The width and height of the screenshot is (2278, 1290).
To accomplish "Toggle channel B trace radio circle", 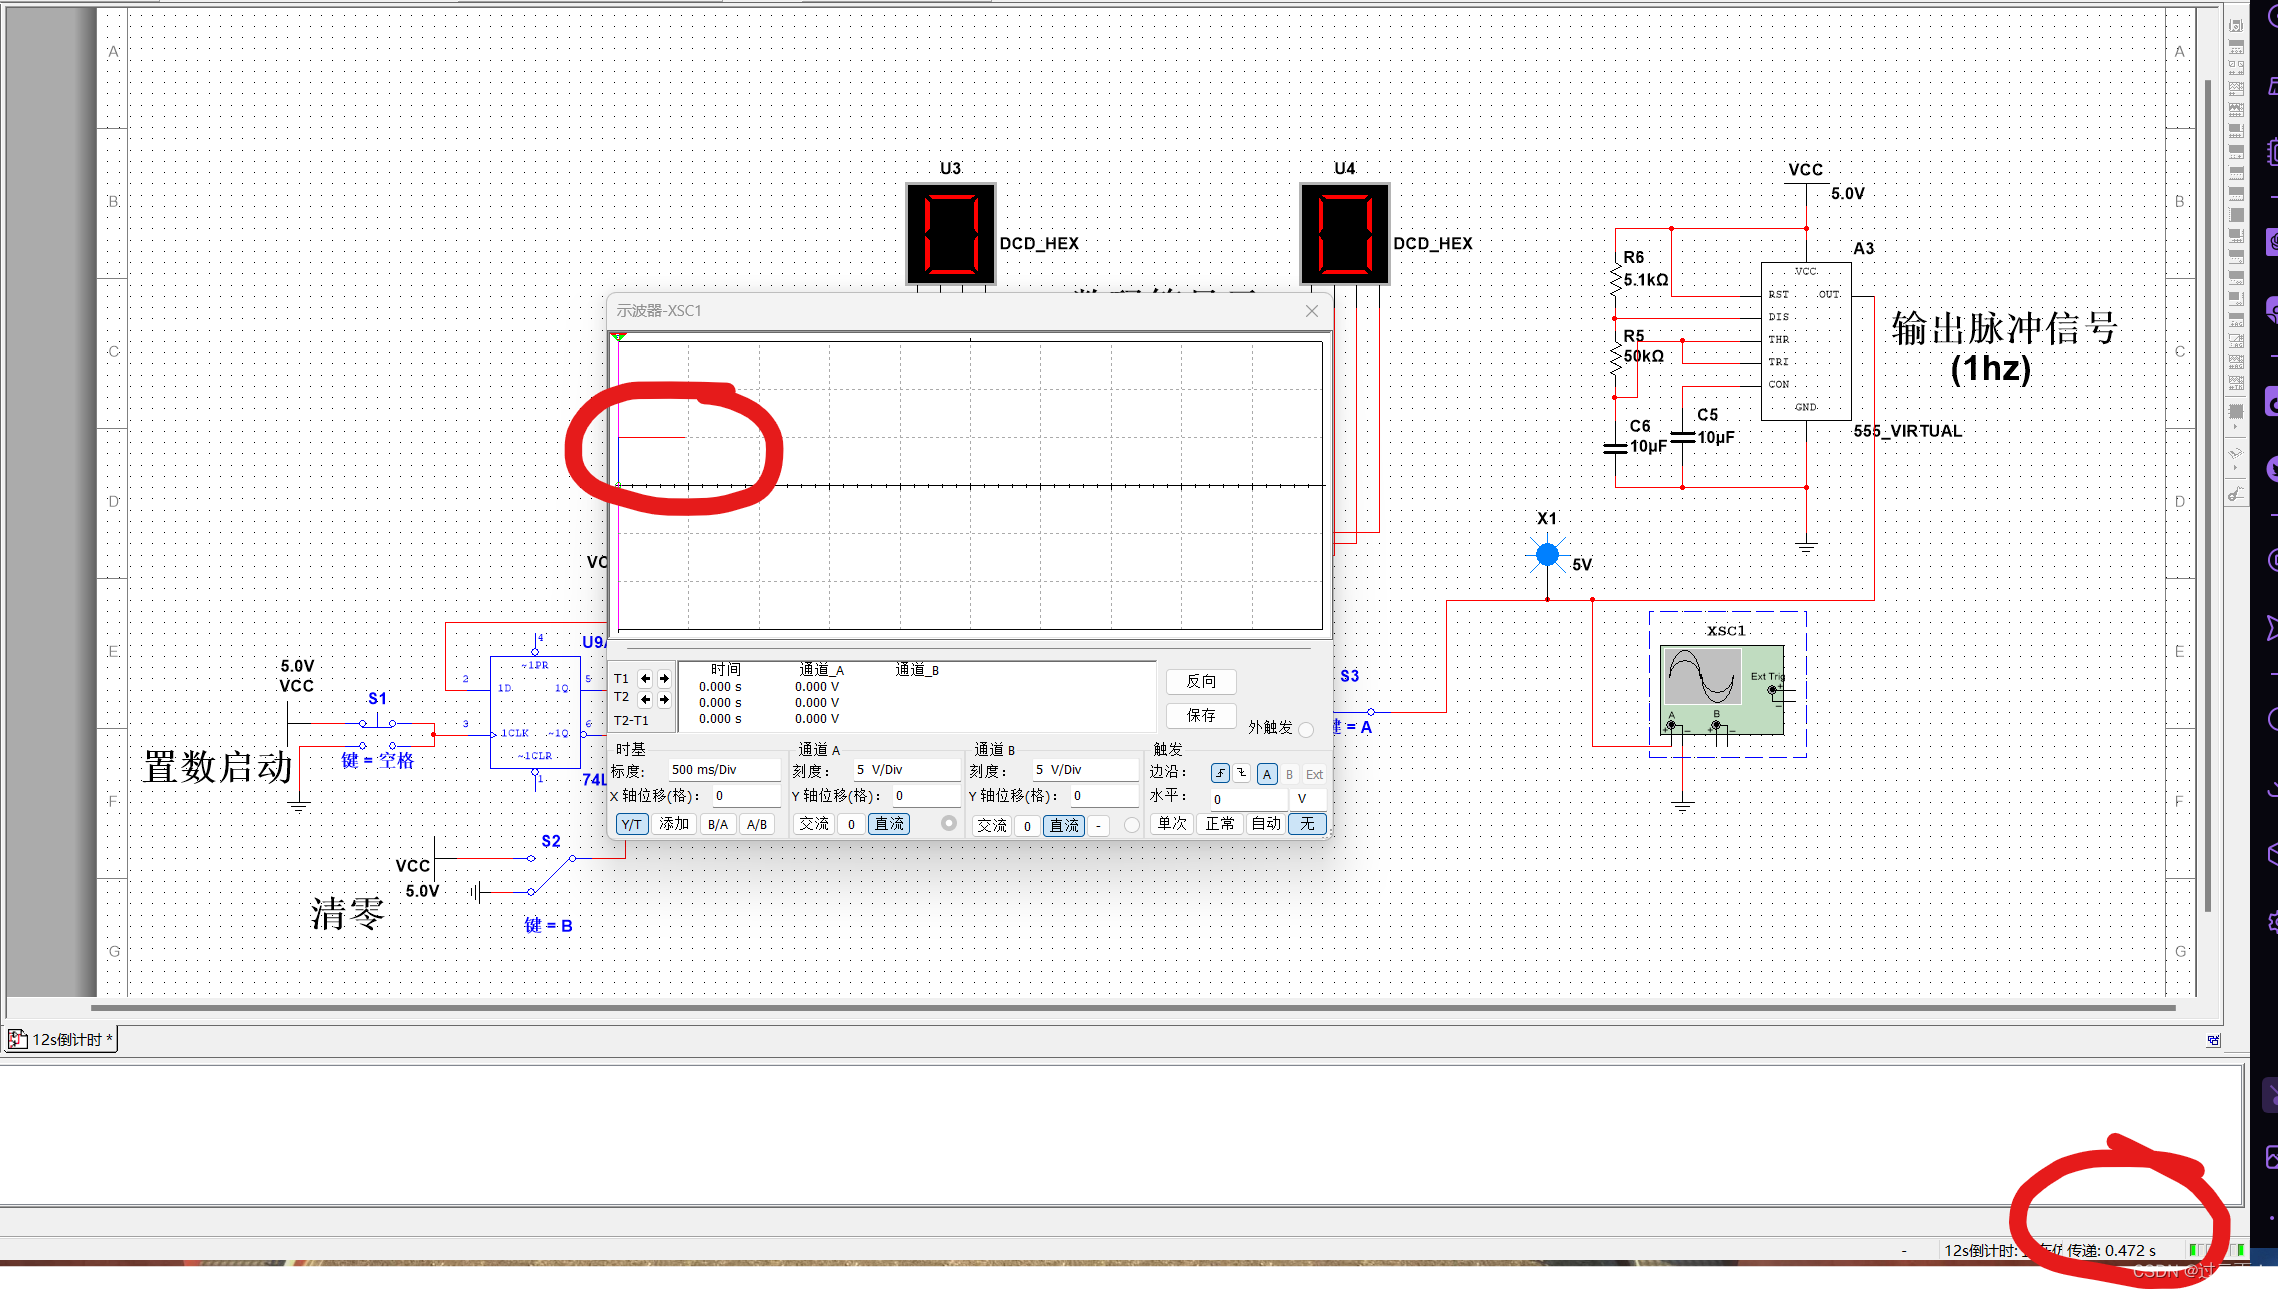I will pyautogui.click(x=1131, y=825).
